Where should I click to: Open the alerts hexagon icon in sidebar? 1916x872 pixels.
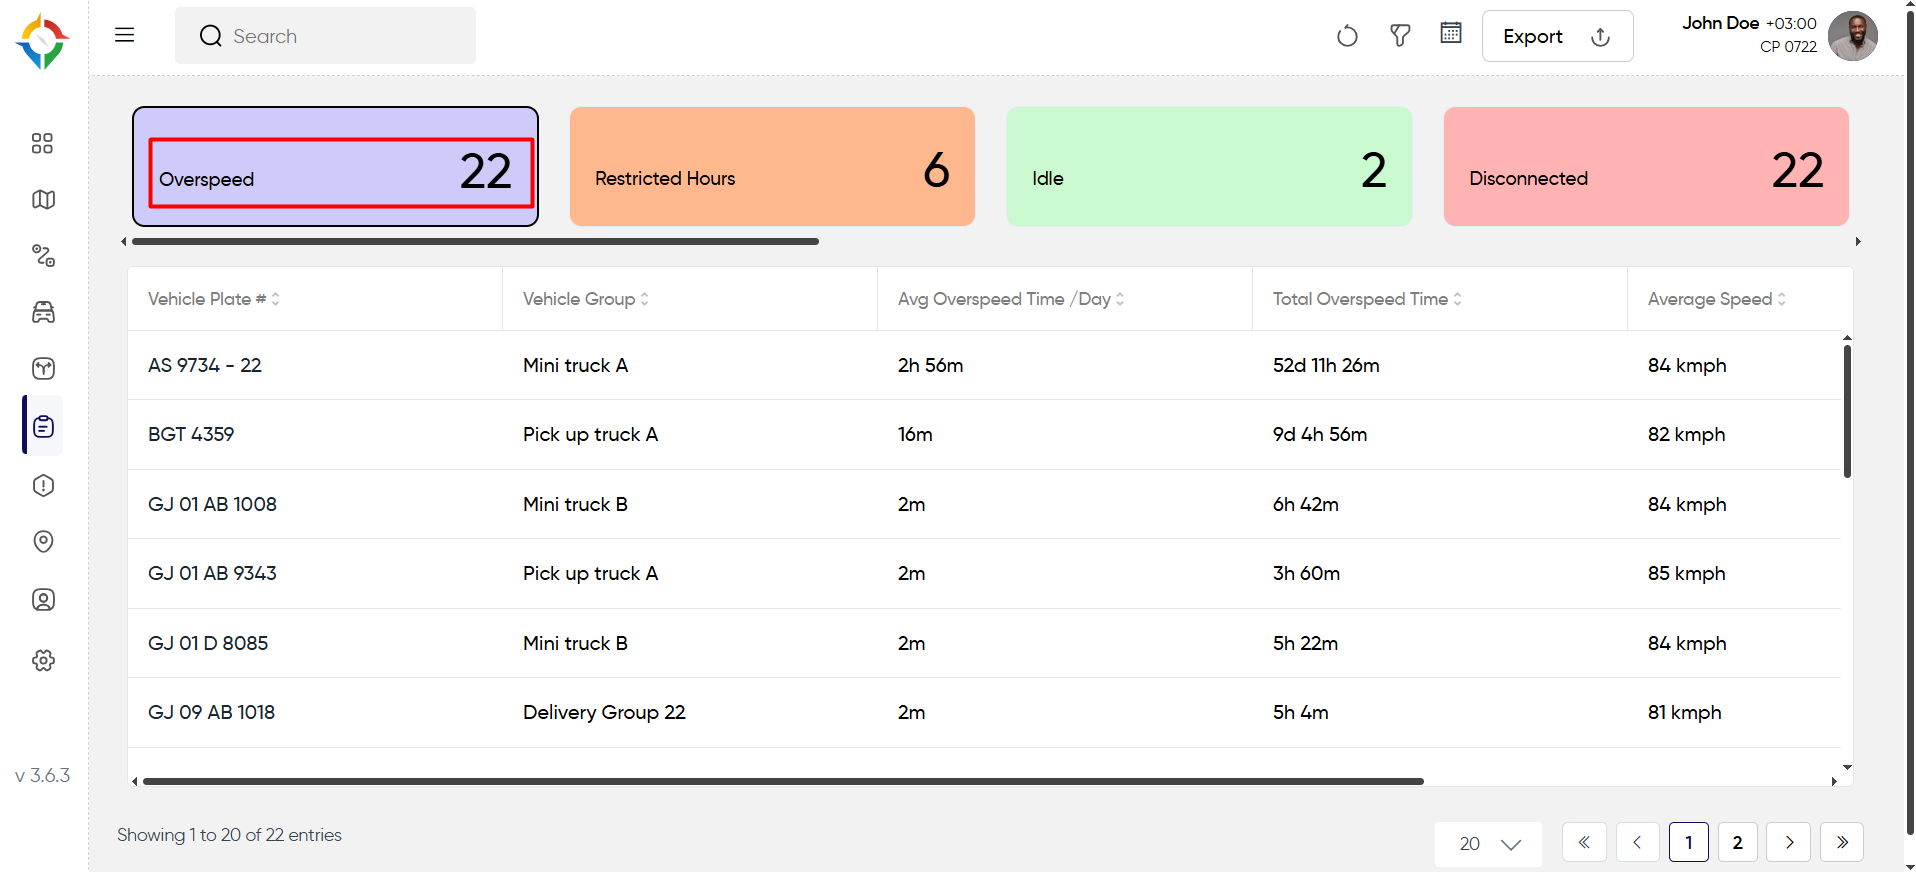(43, 486)
